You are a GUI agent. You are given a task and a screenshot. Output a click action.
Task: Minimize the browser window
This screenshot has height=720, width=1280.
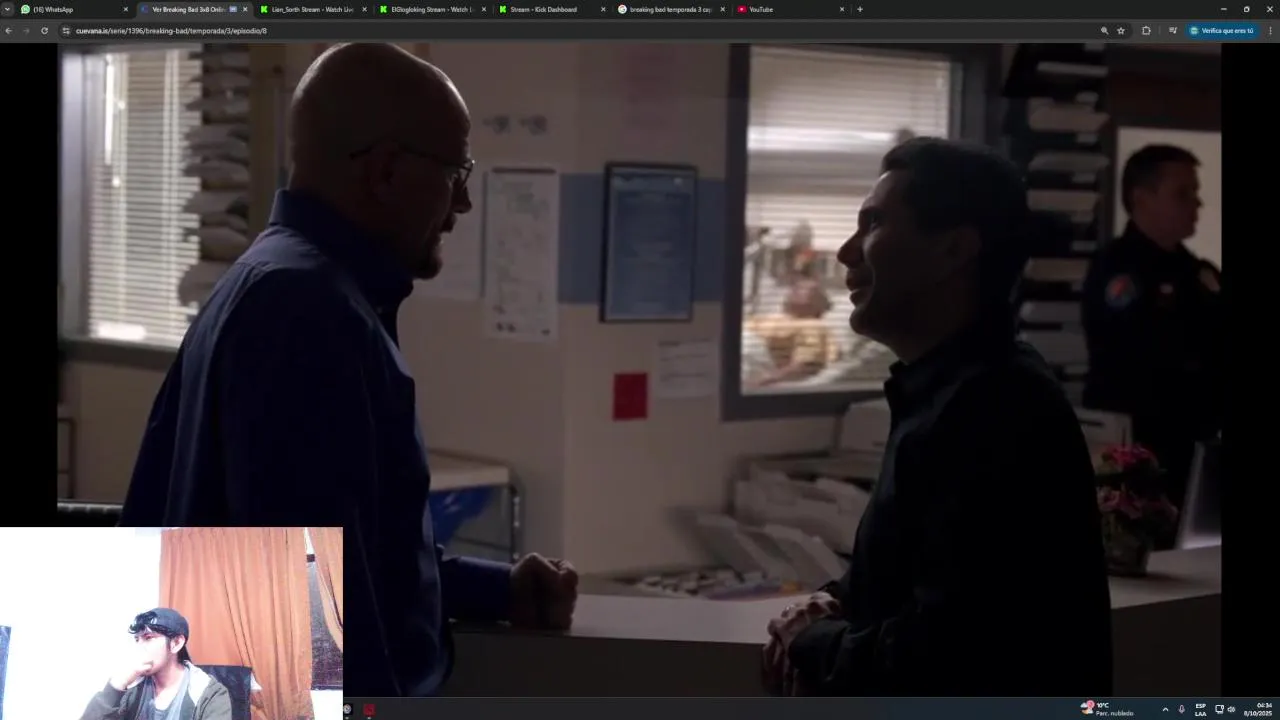1223,9
